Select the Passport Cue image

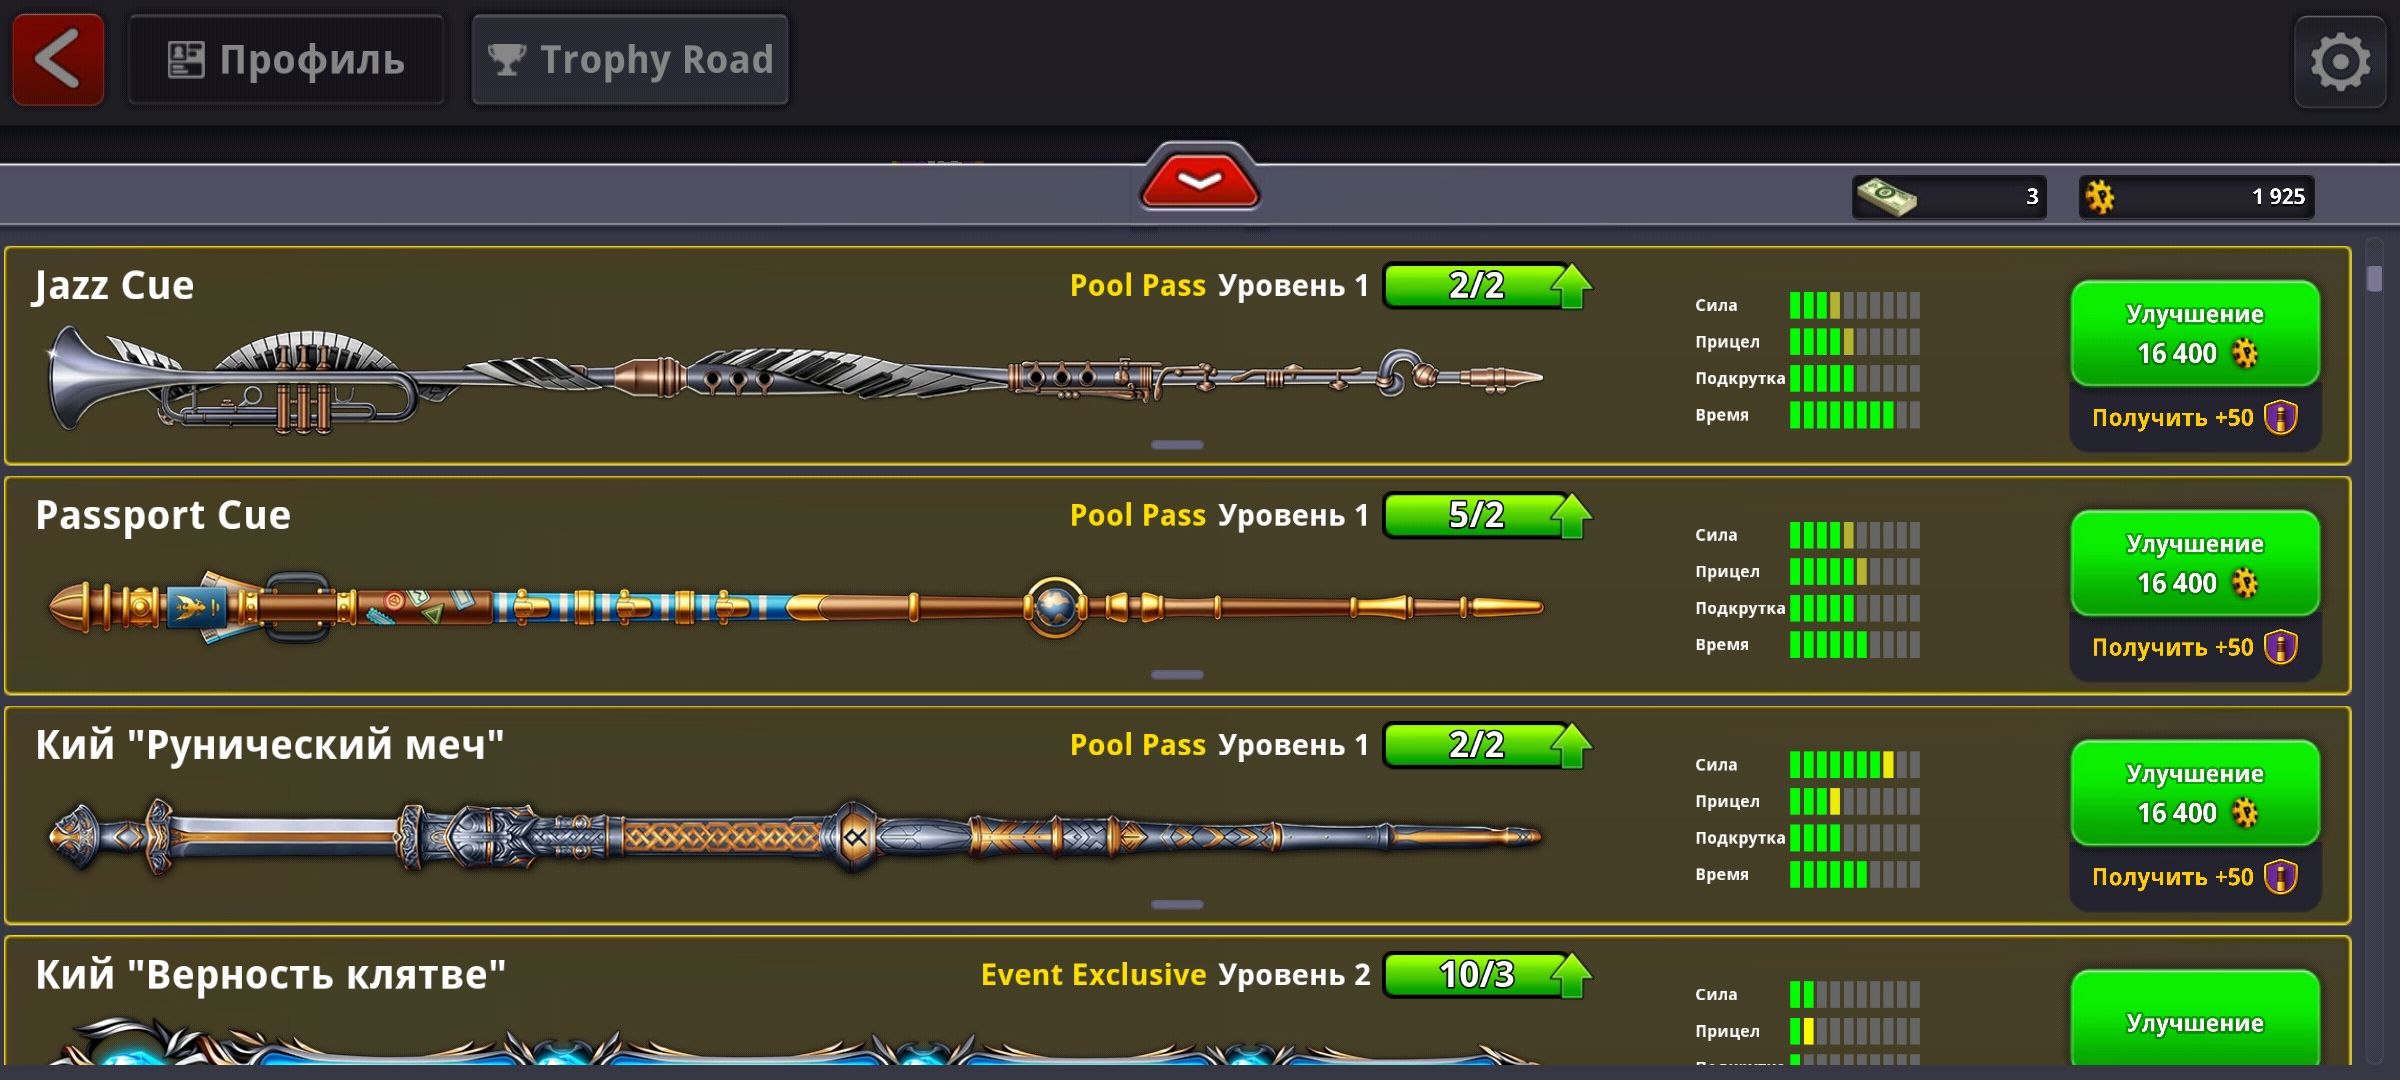pyautogui.click(x=796, y=607)
